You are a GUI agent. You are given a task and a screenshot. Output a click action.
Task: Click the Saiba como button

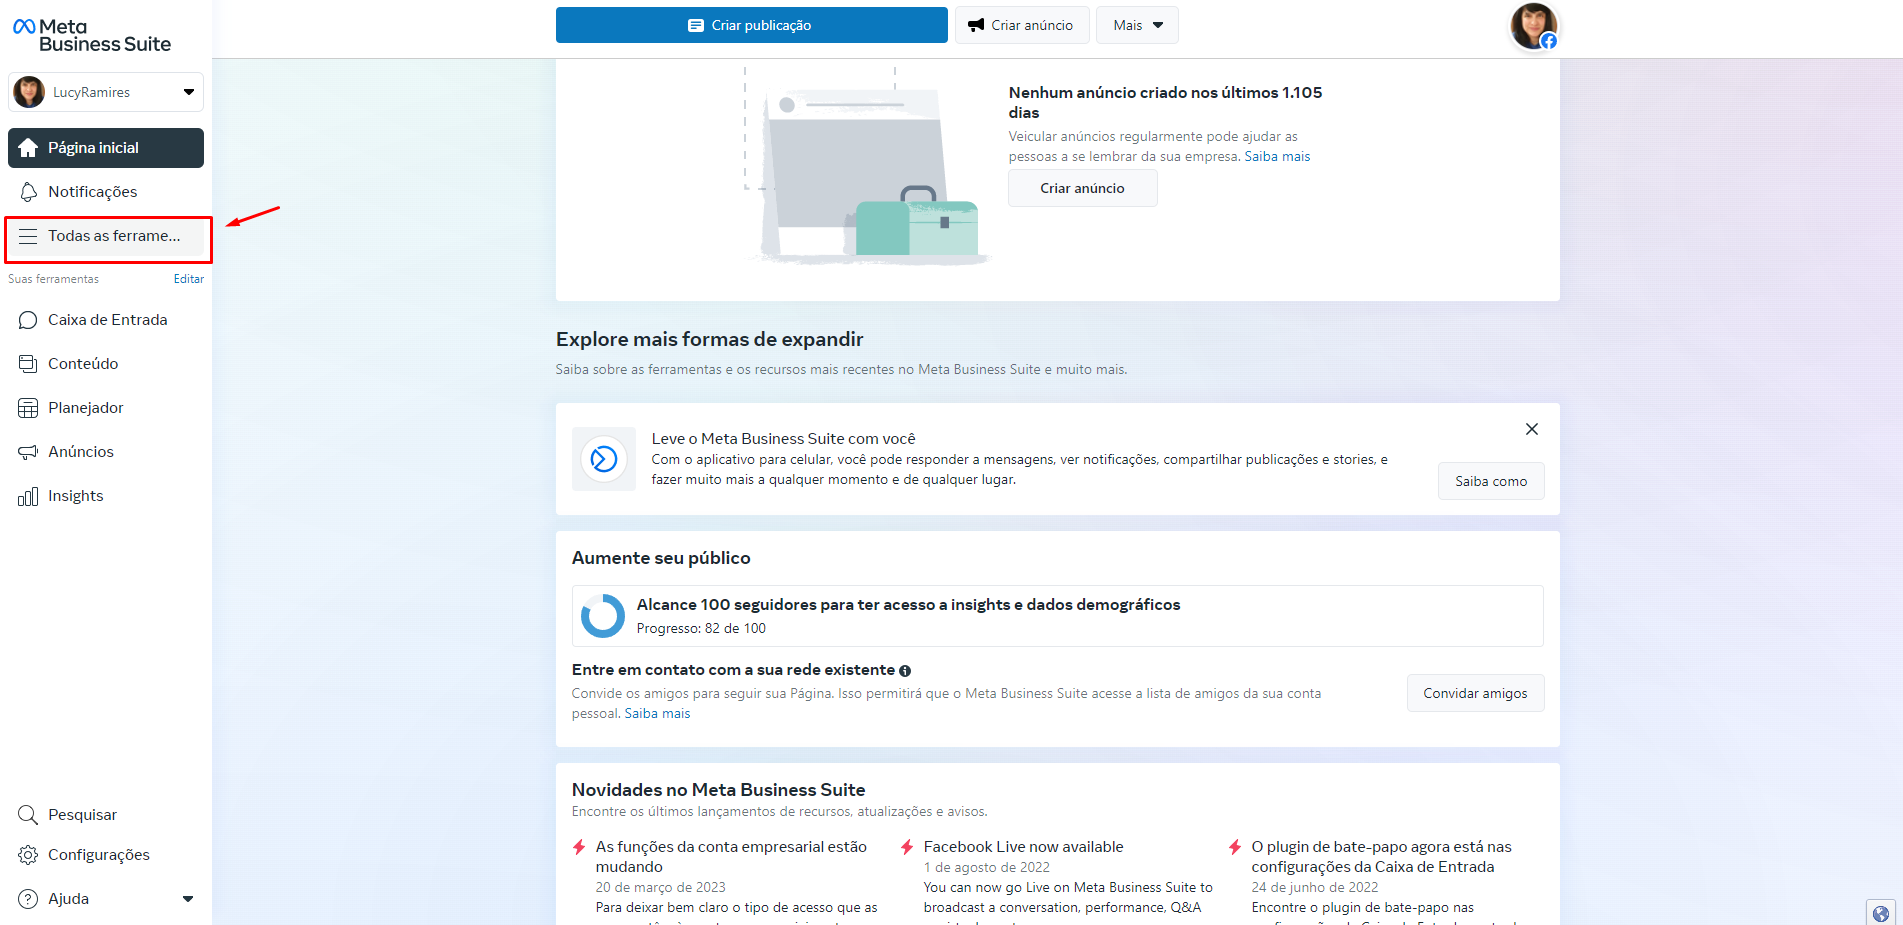click(1491, 481)
